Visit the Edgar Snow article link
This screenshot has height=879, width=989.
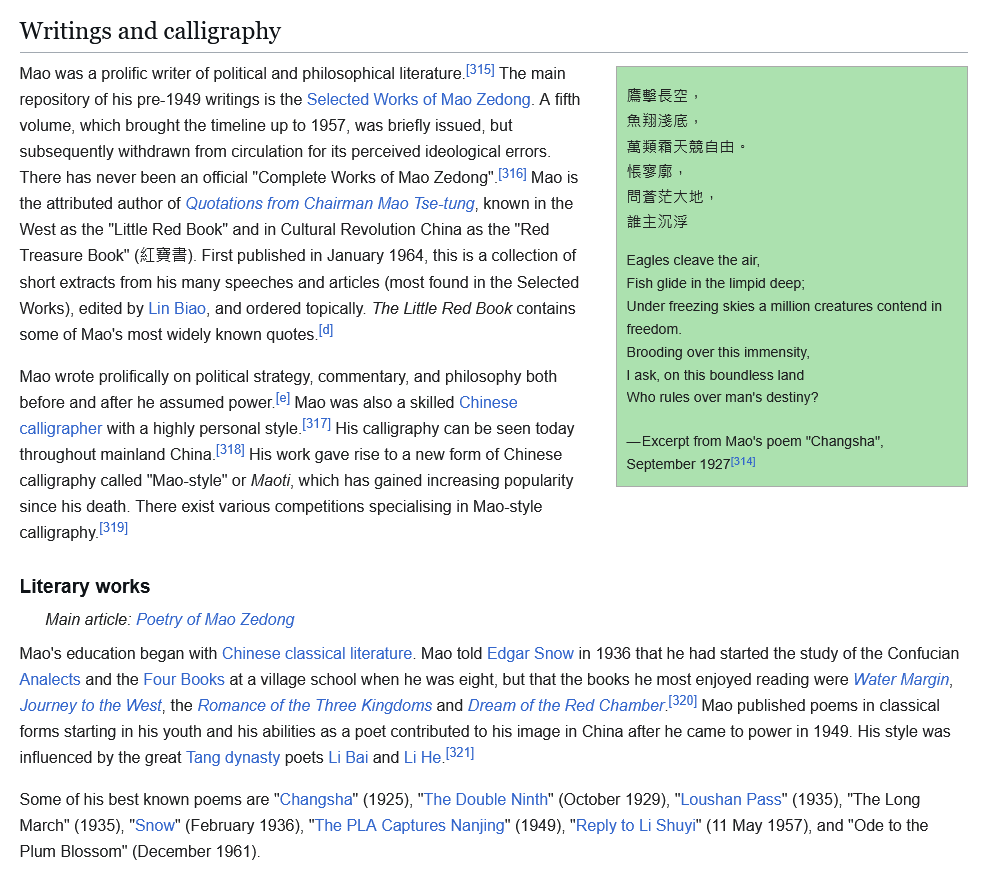pos(530,653)
